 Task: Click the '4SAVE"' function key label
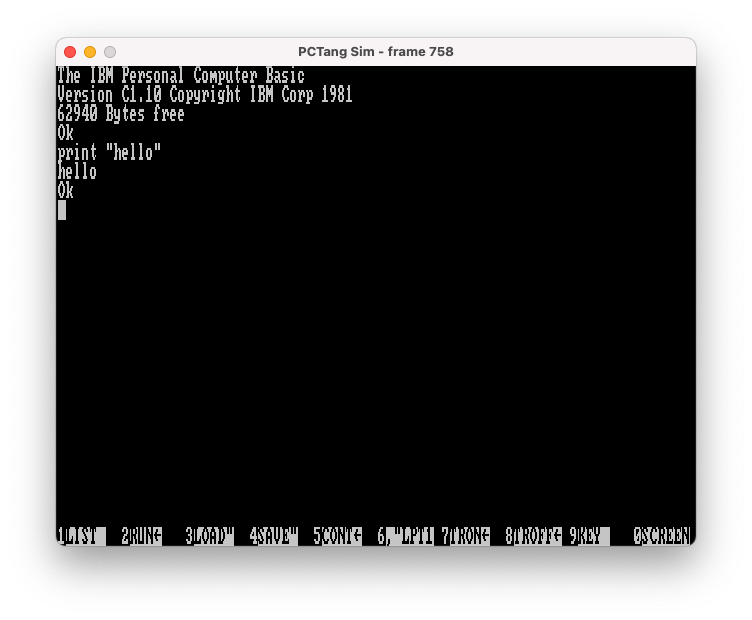tap(273, 536)
